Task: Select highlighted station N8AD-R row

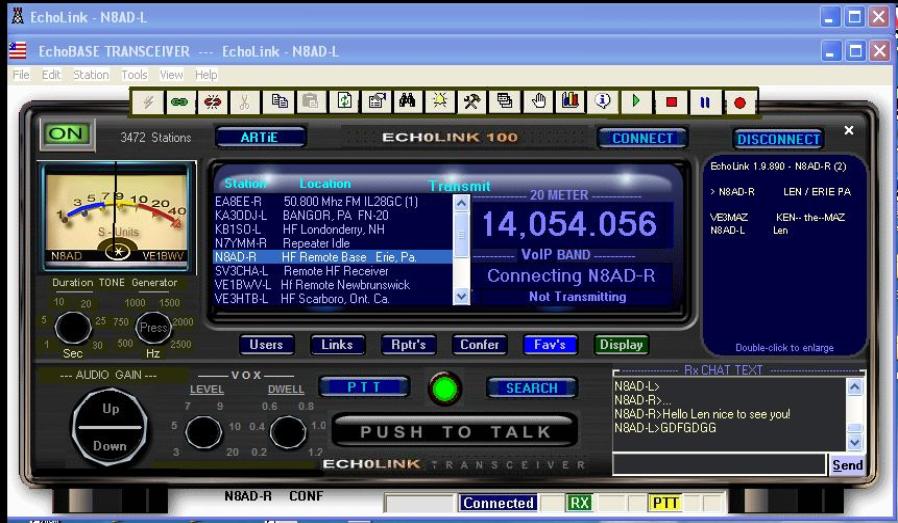Action: pyautogui.click(x=332, y=257)
